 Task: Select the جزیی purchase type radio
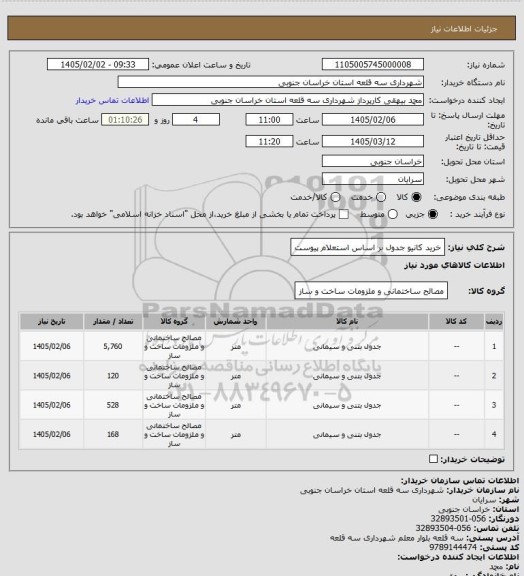click(x=433, y=214)
